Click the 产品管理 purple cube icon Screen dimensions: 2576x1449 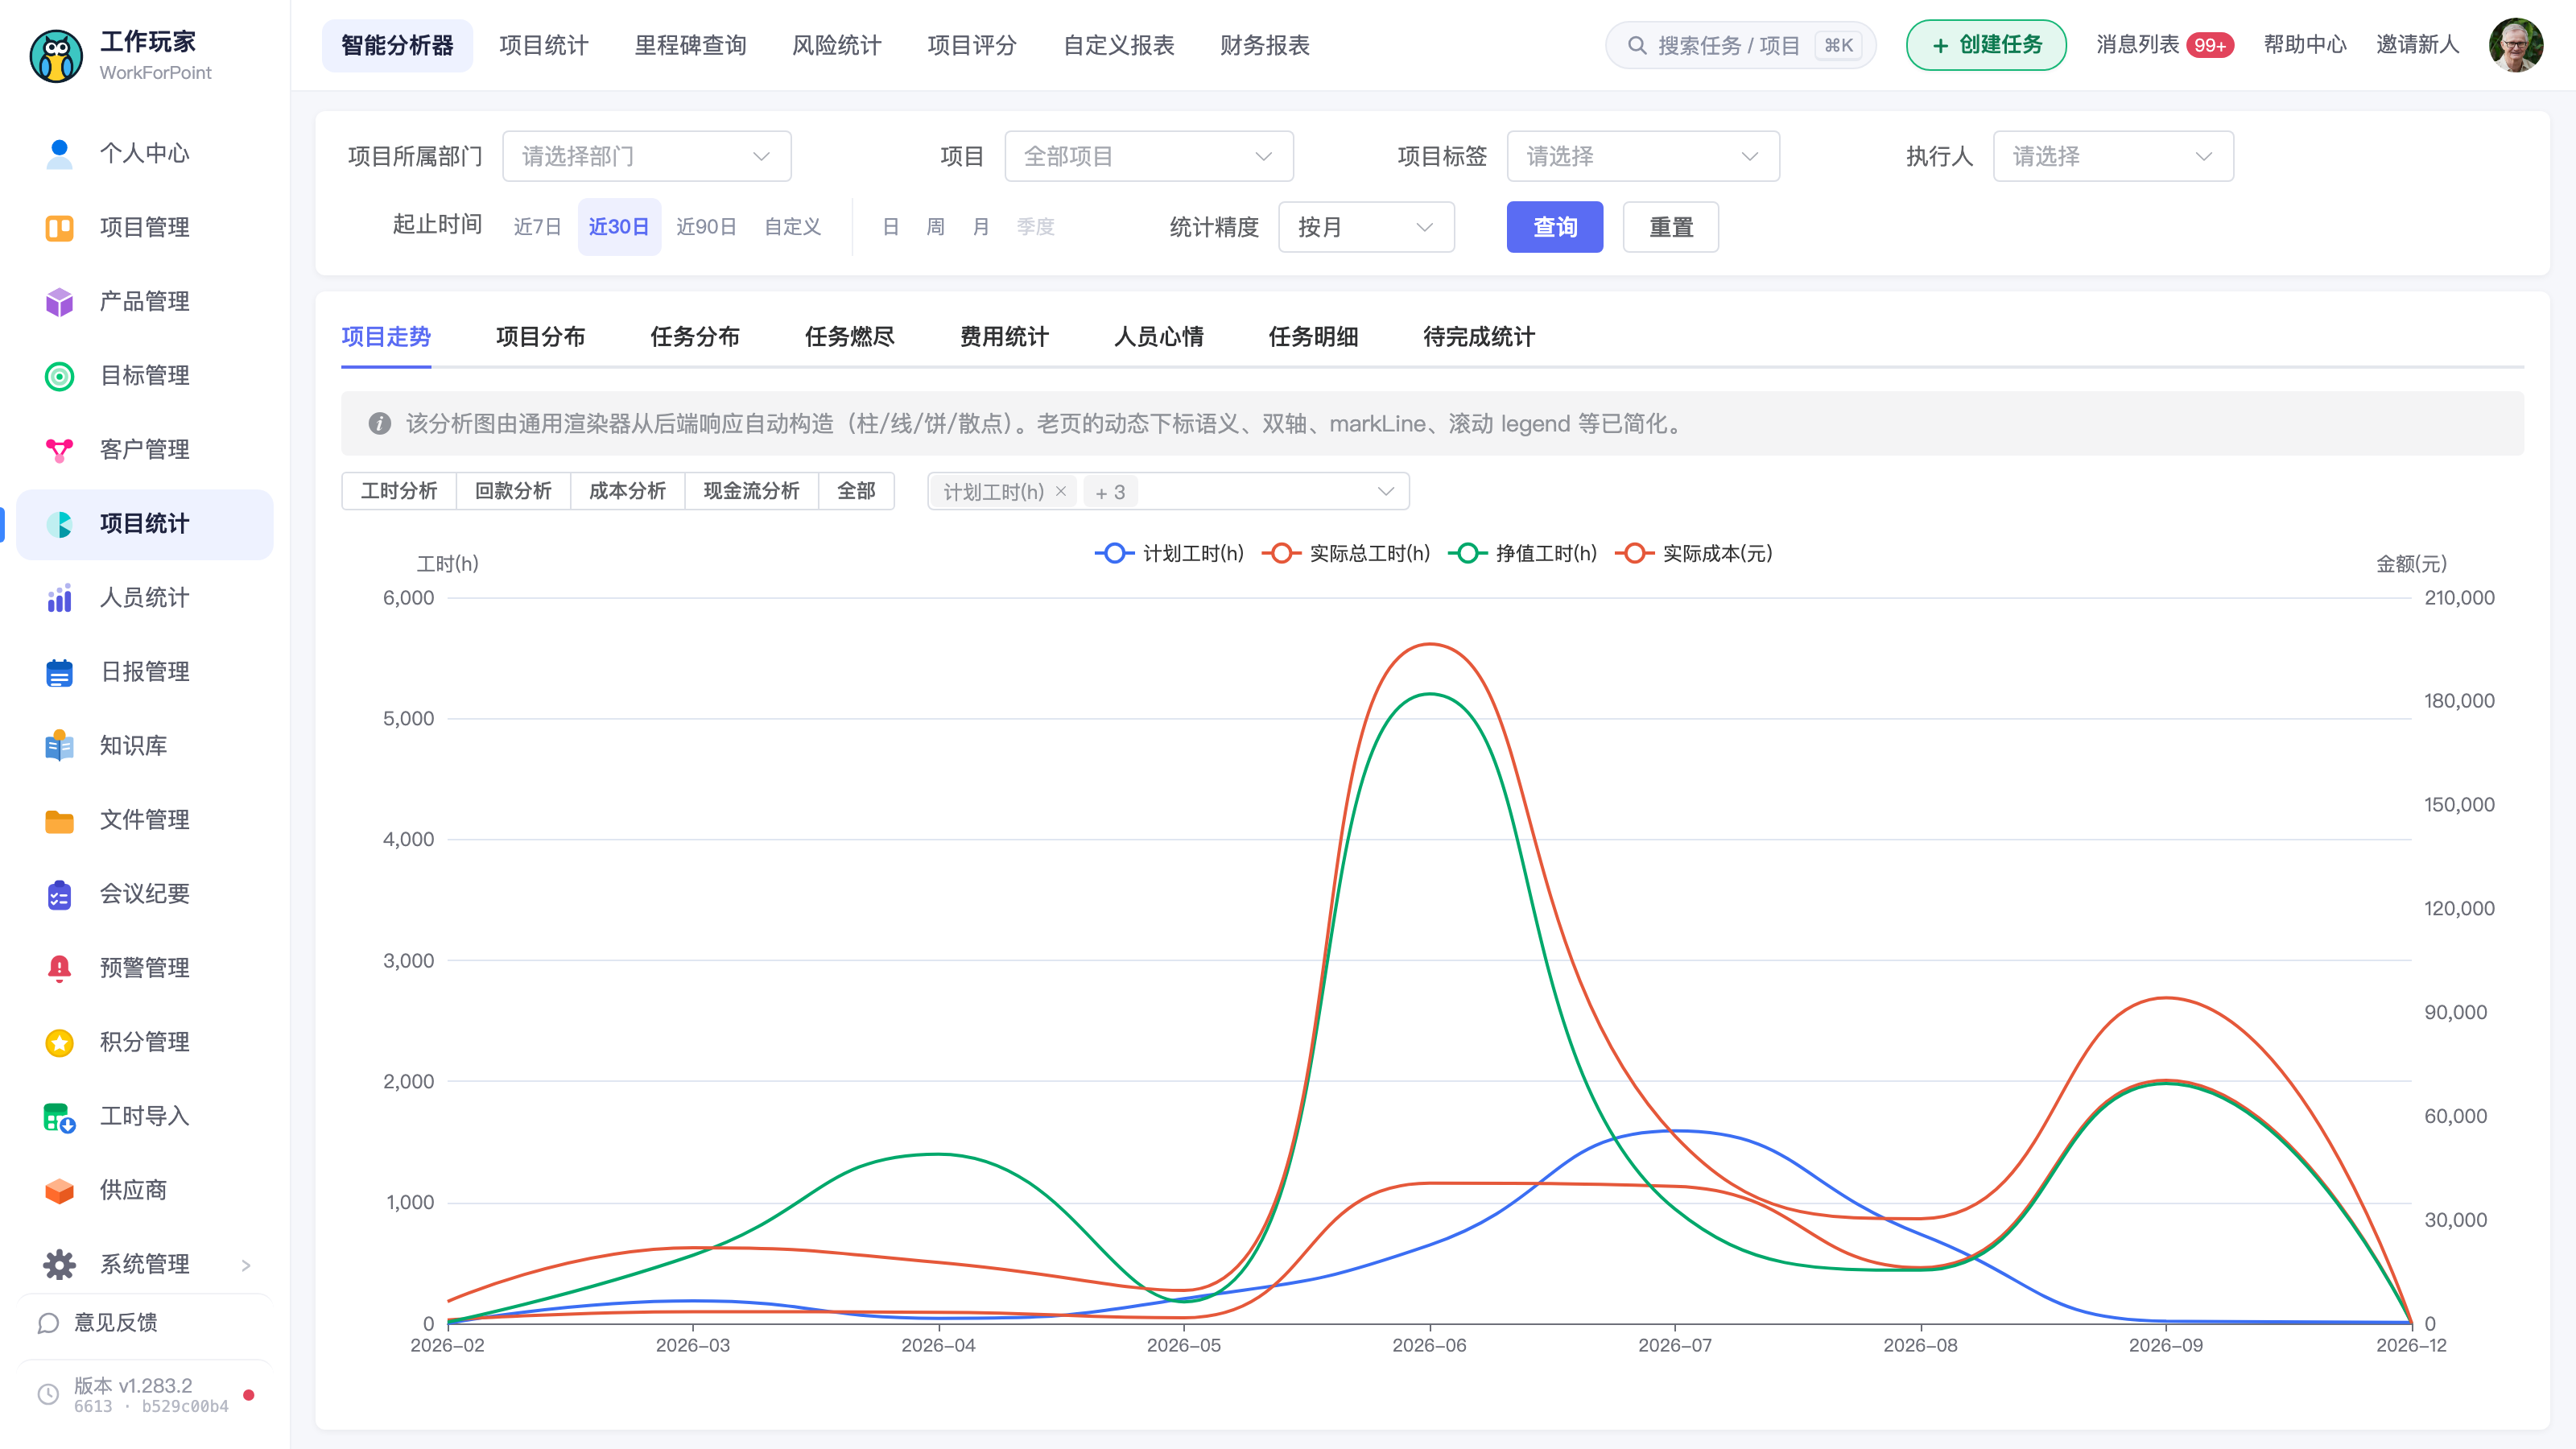(59, 302)
